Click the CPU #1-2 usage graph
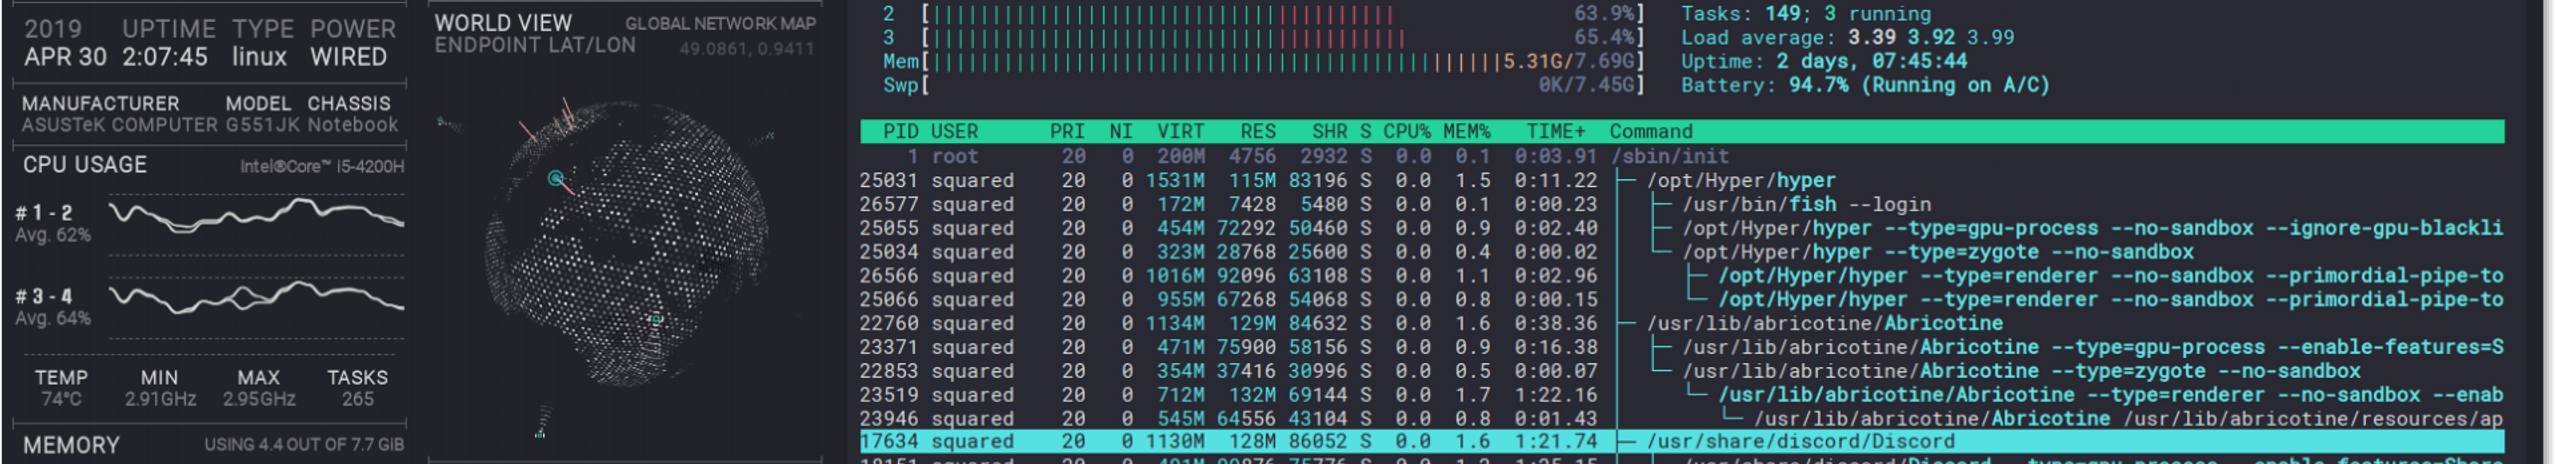2560x464 pixels. click(256, 215)
